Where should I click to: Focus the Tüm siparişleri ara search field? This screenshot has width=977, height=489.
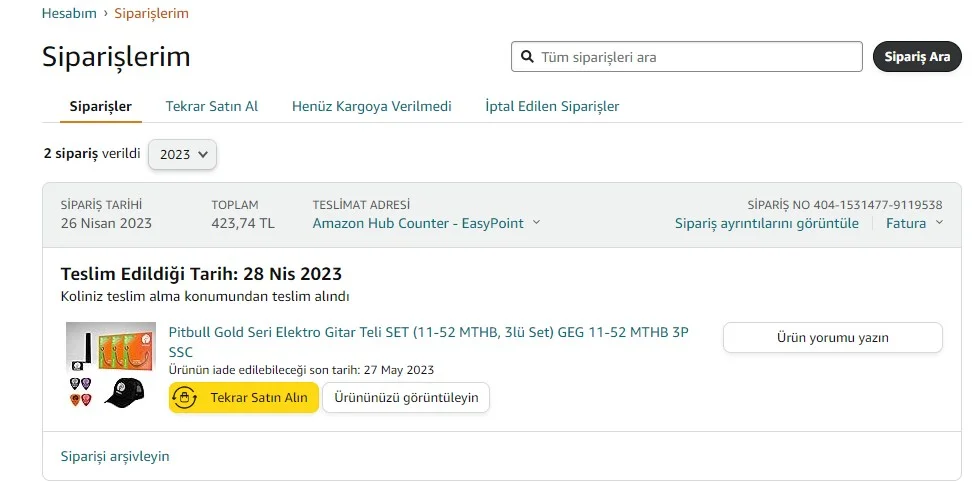[x=695, y=57]
